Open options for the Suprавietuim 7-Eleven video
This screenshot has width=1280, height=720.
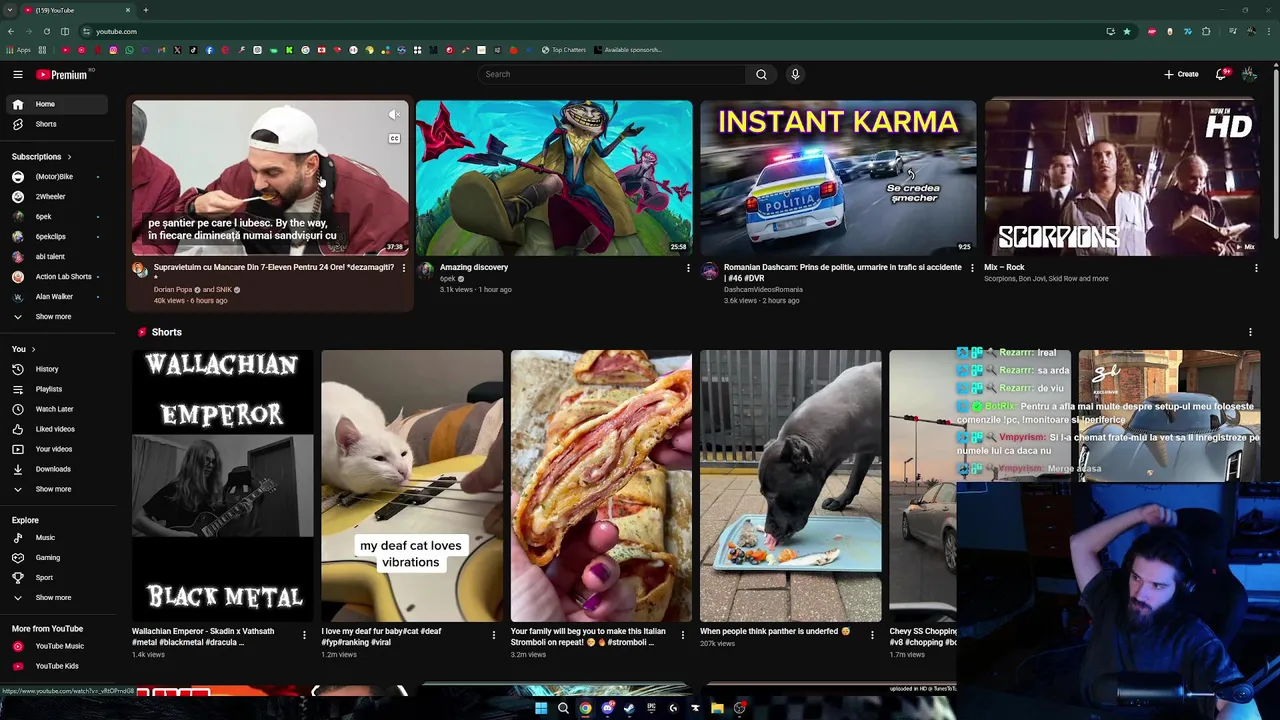pyautogui.click(x=403, y=268)
